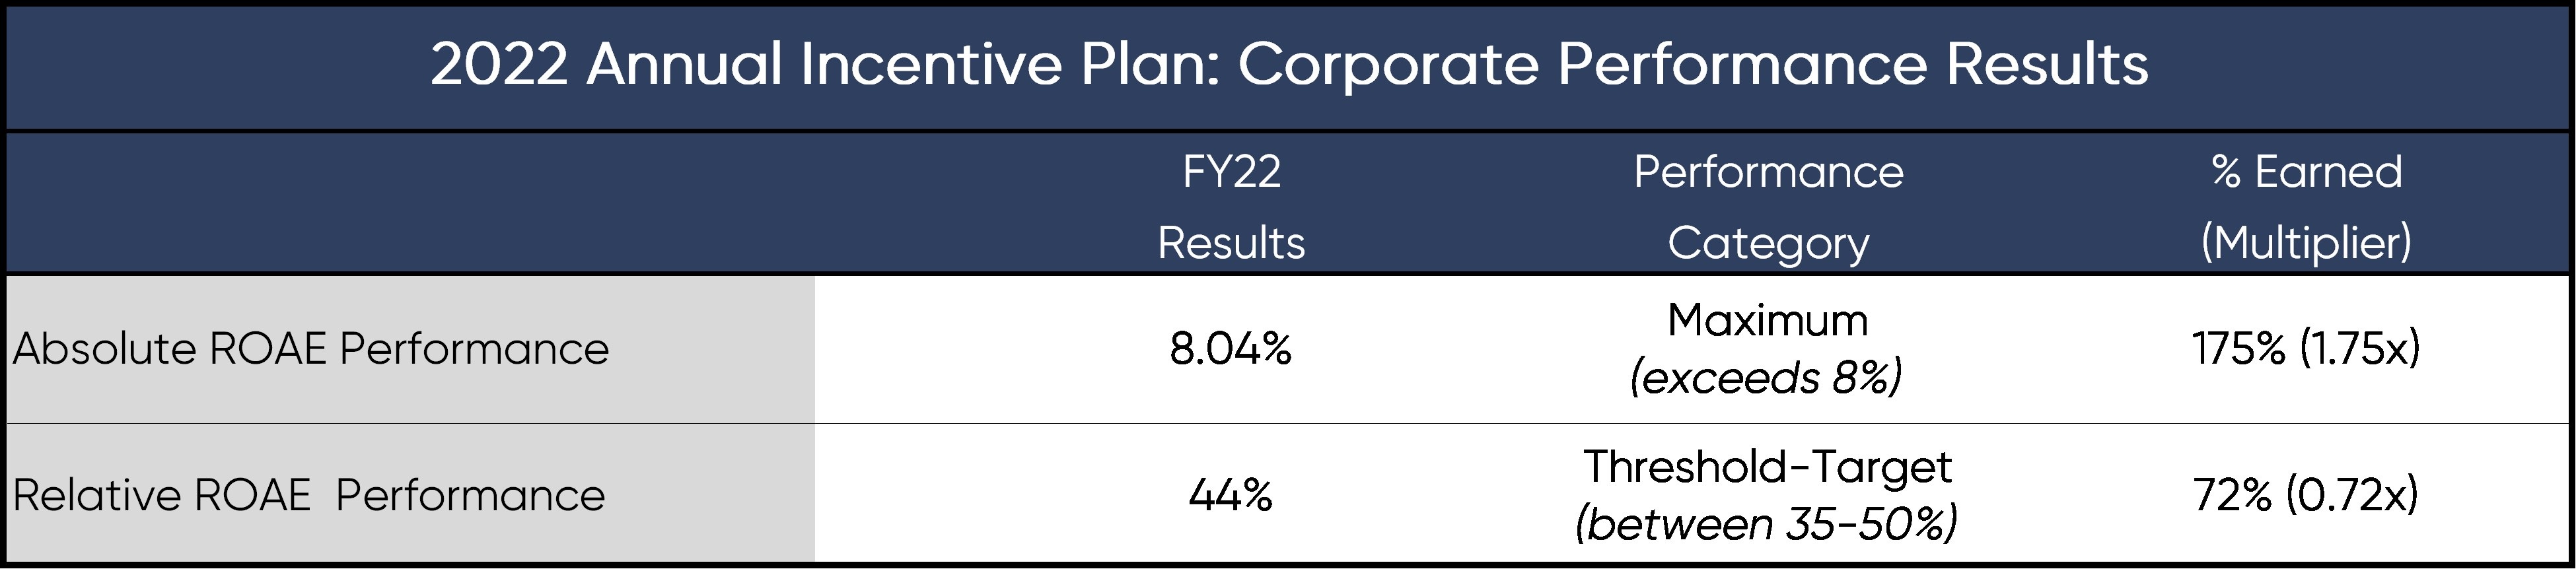This screenshot has width=2576, height=569.
Task: Select the 175% (1.75x) multiplier cell
Action: coord(2306,349)
